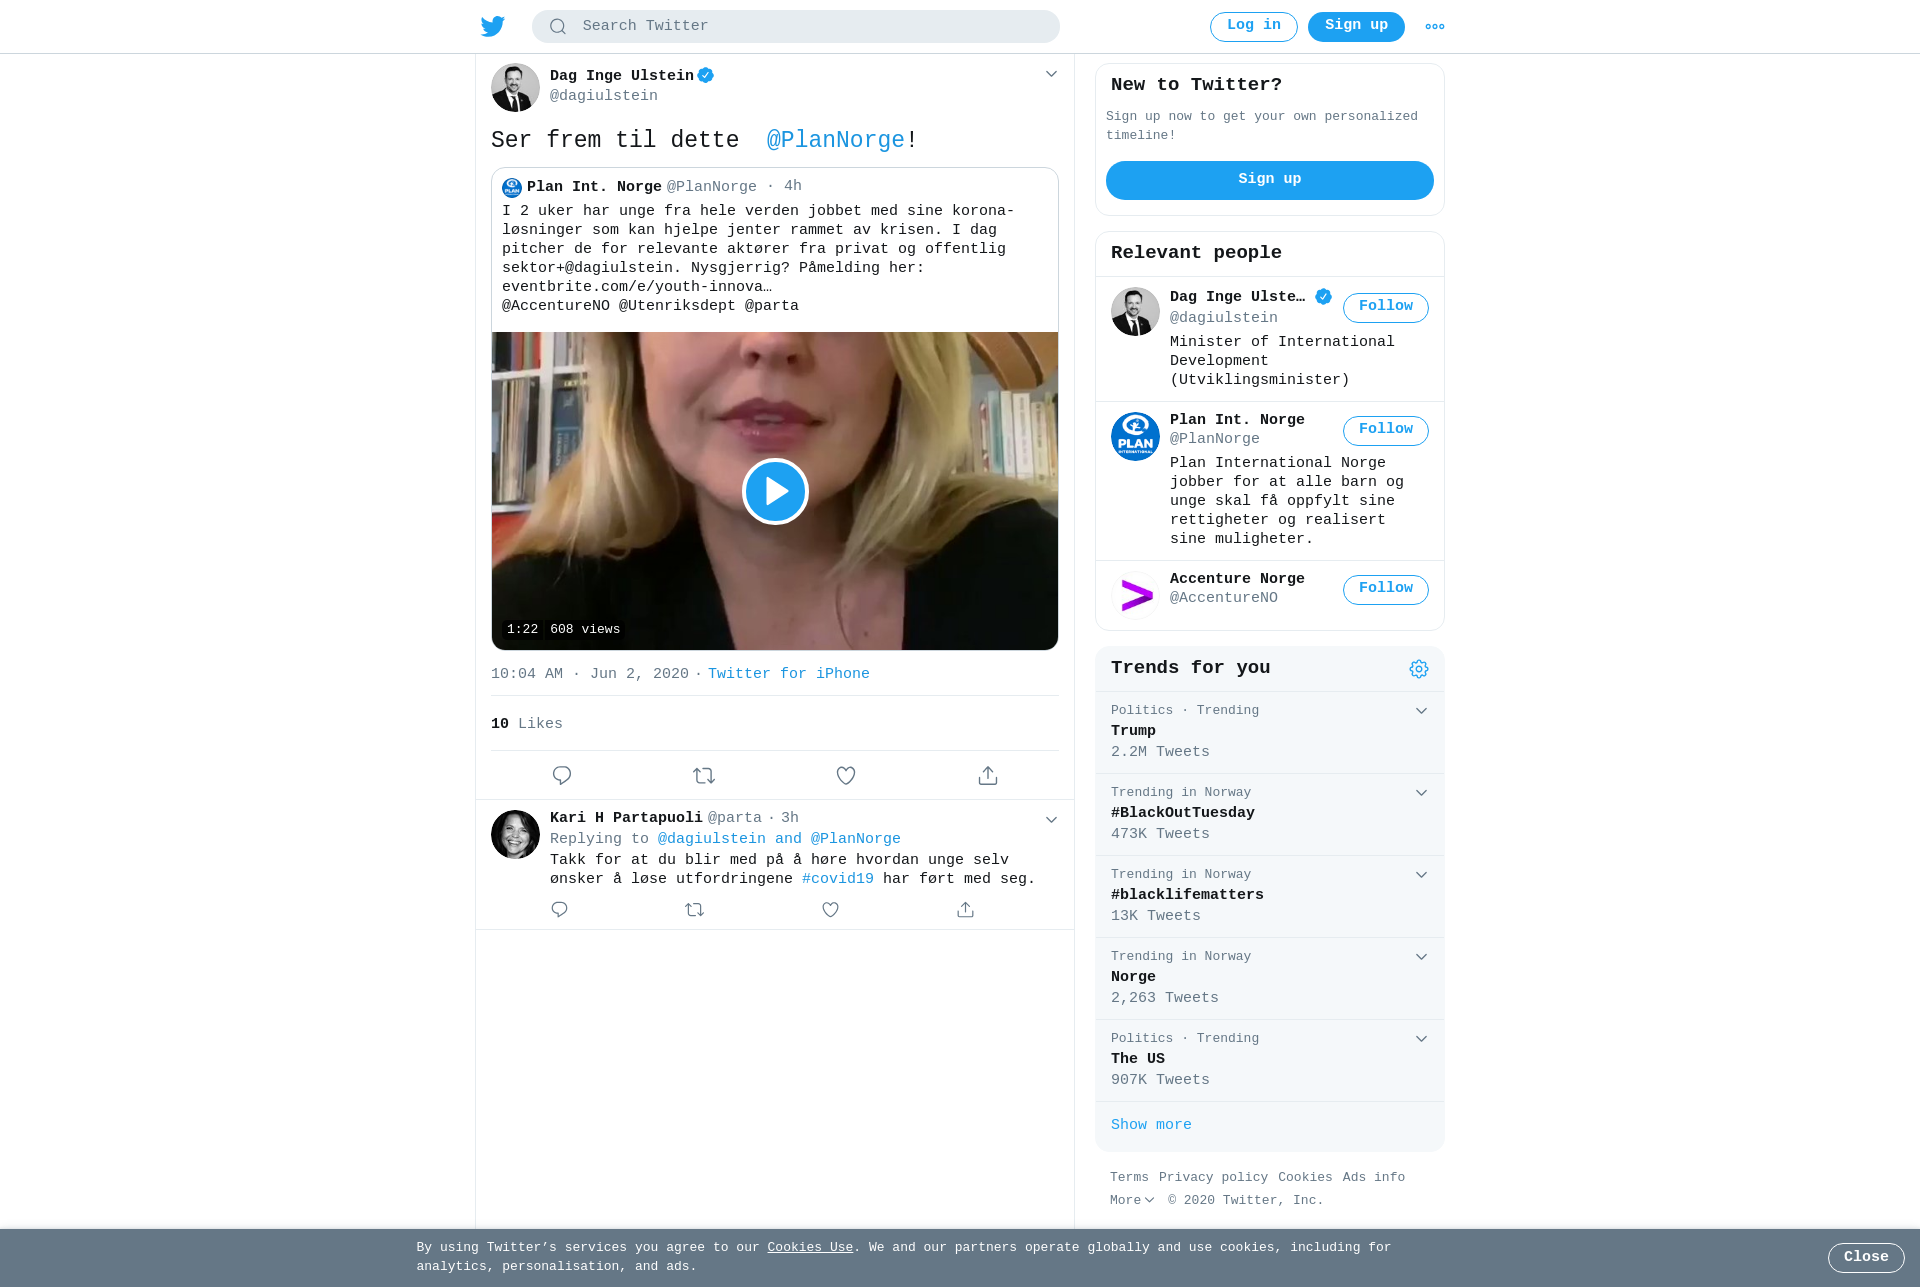Viewport: 1920px width, 1287px height.
Task: Click the search magnifier icon
Action: point(558,27)
